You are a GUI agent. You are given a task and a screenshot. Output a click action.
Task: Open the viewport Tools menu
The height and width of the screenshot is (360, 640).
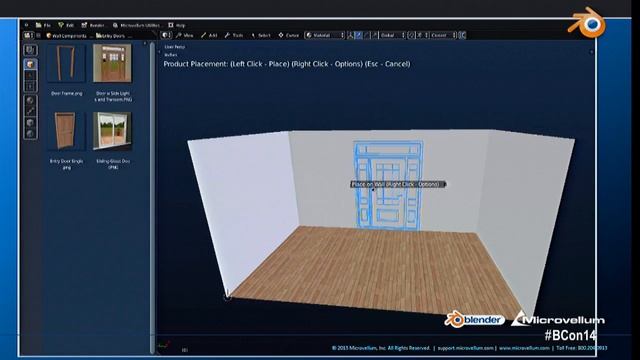234,36
